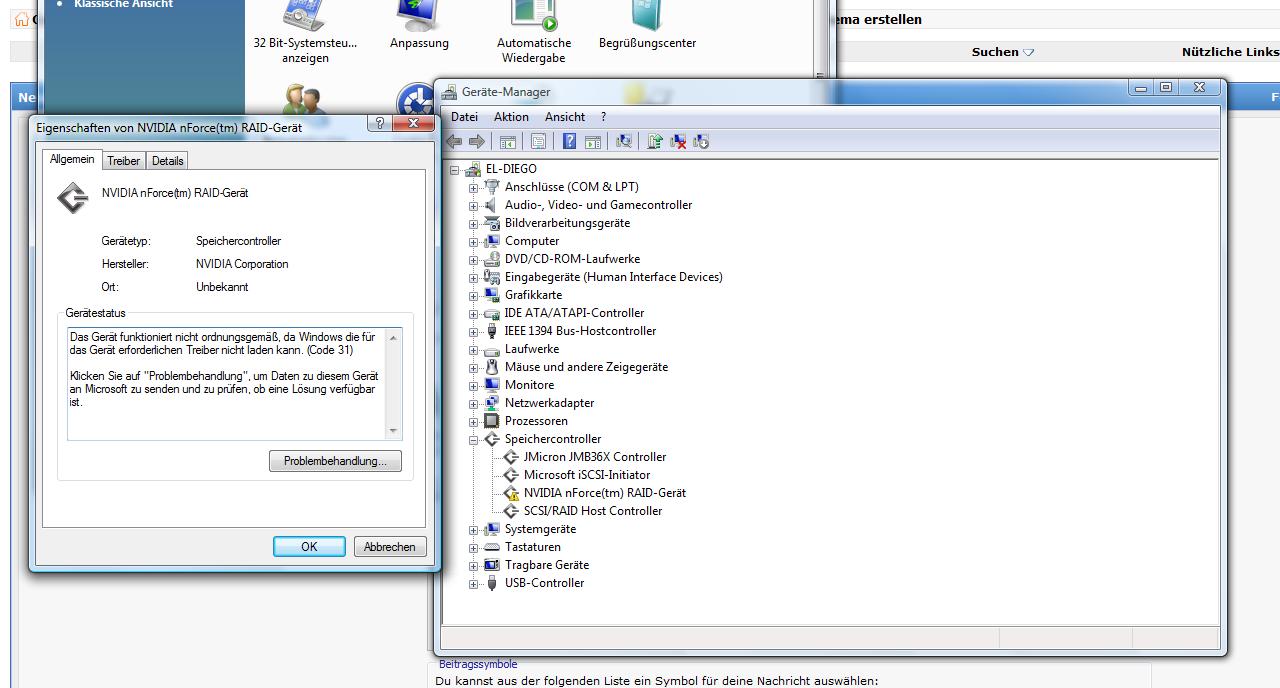Open Automatische Wiedergabe in Control Panel
Image resolution: width=1280 pixels, height=688 pixels.
tap(534, 32)
